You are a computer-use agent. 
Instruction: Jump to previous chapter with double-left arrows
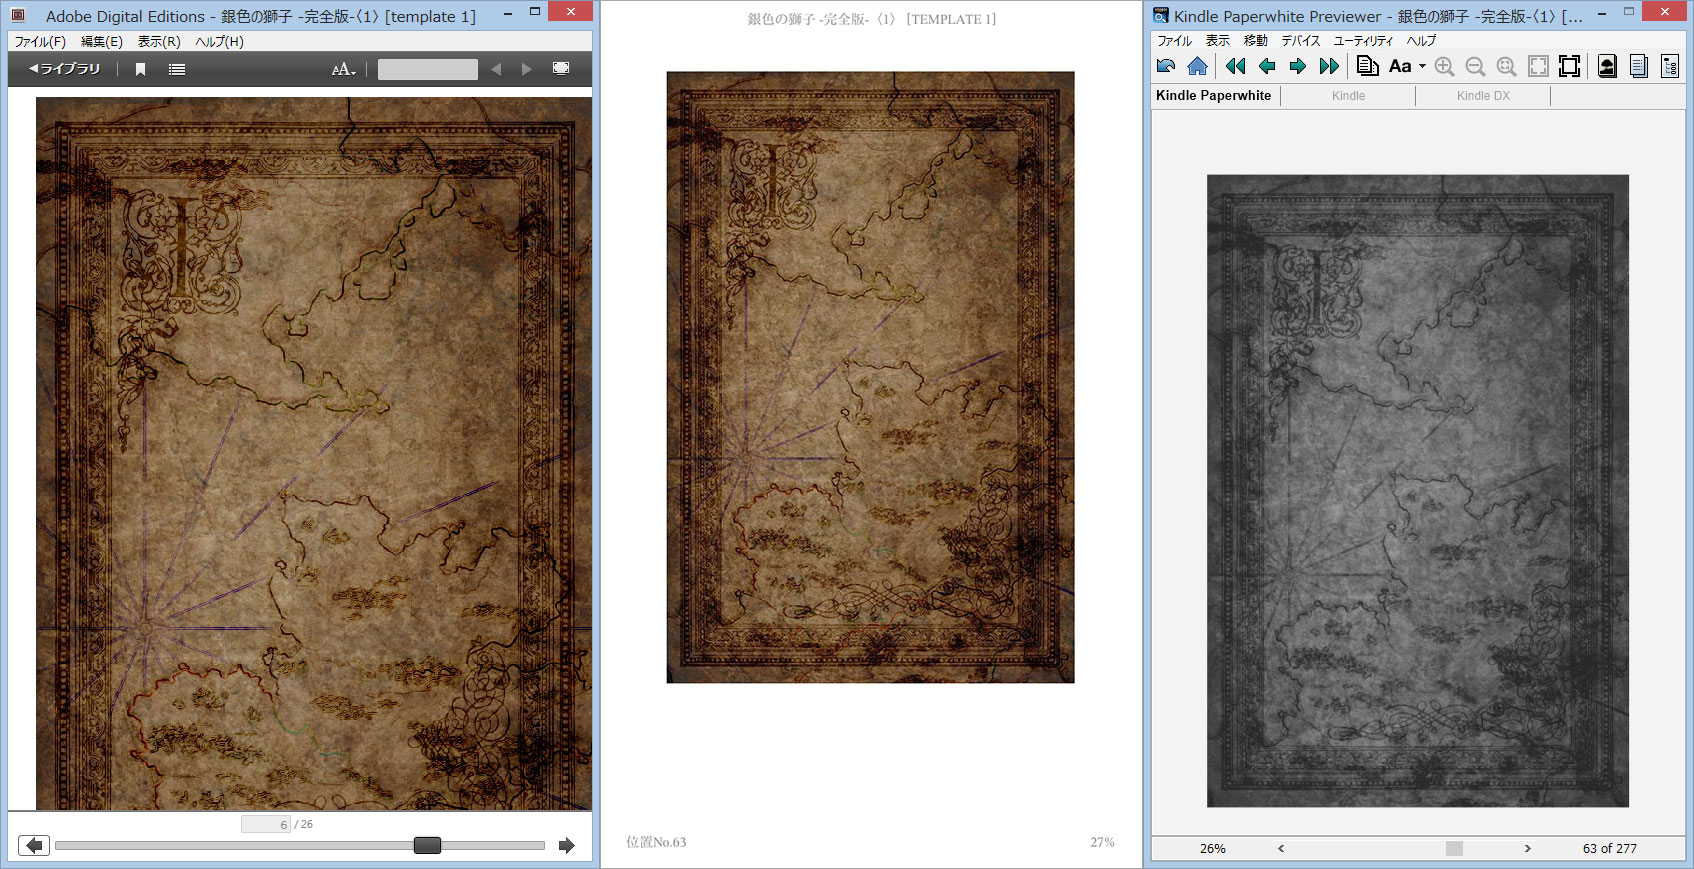(1236, 66)
